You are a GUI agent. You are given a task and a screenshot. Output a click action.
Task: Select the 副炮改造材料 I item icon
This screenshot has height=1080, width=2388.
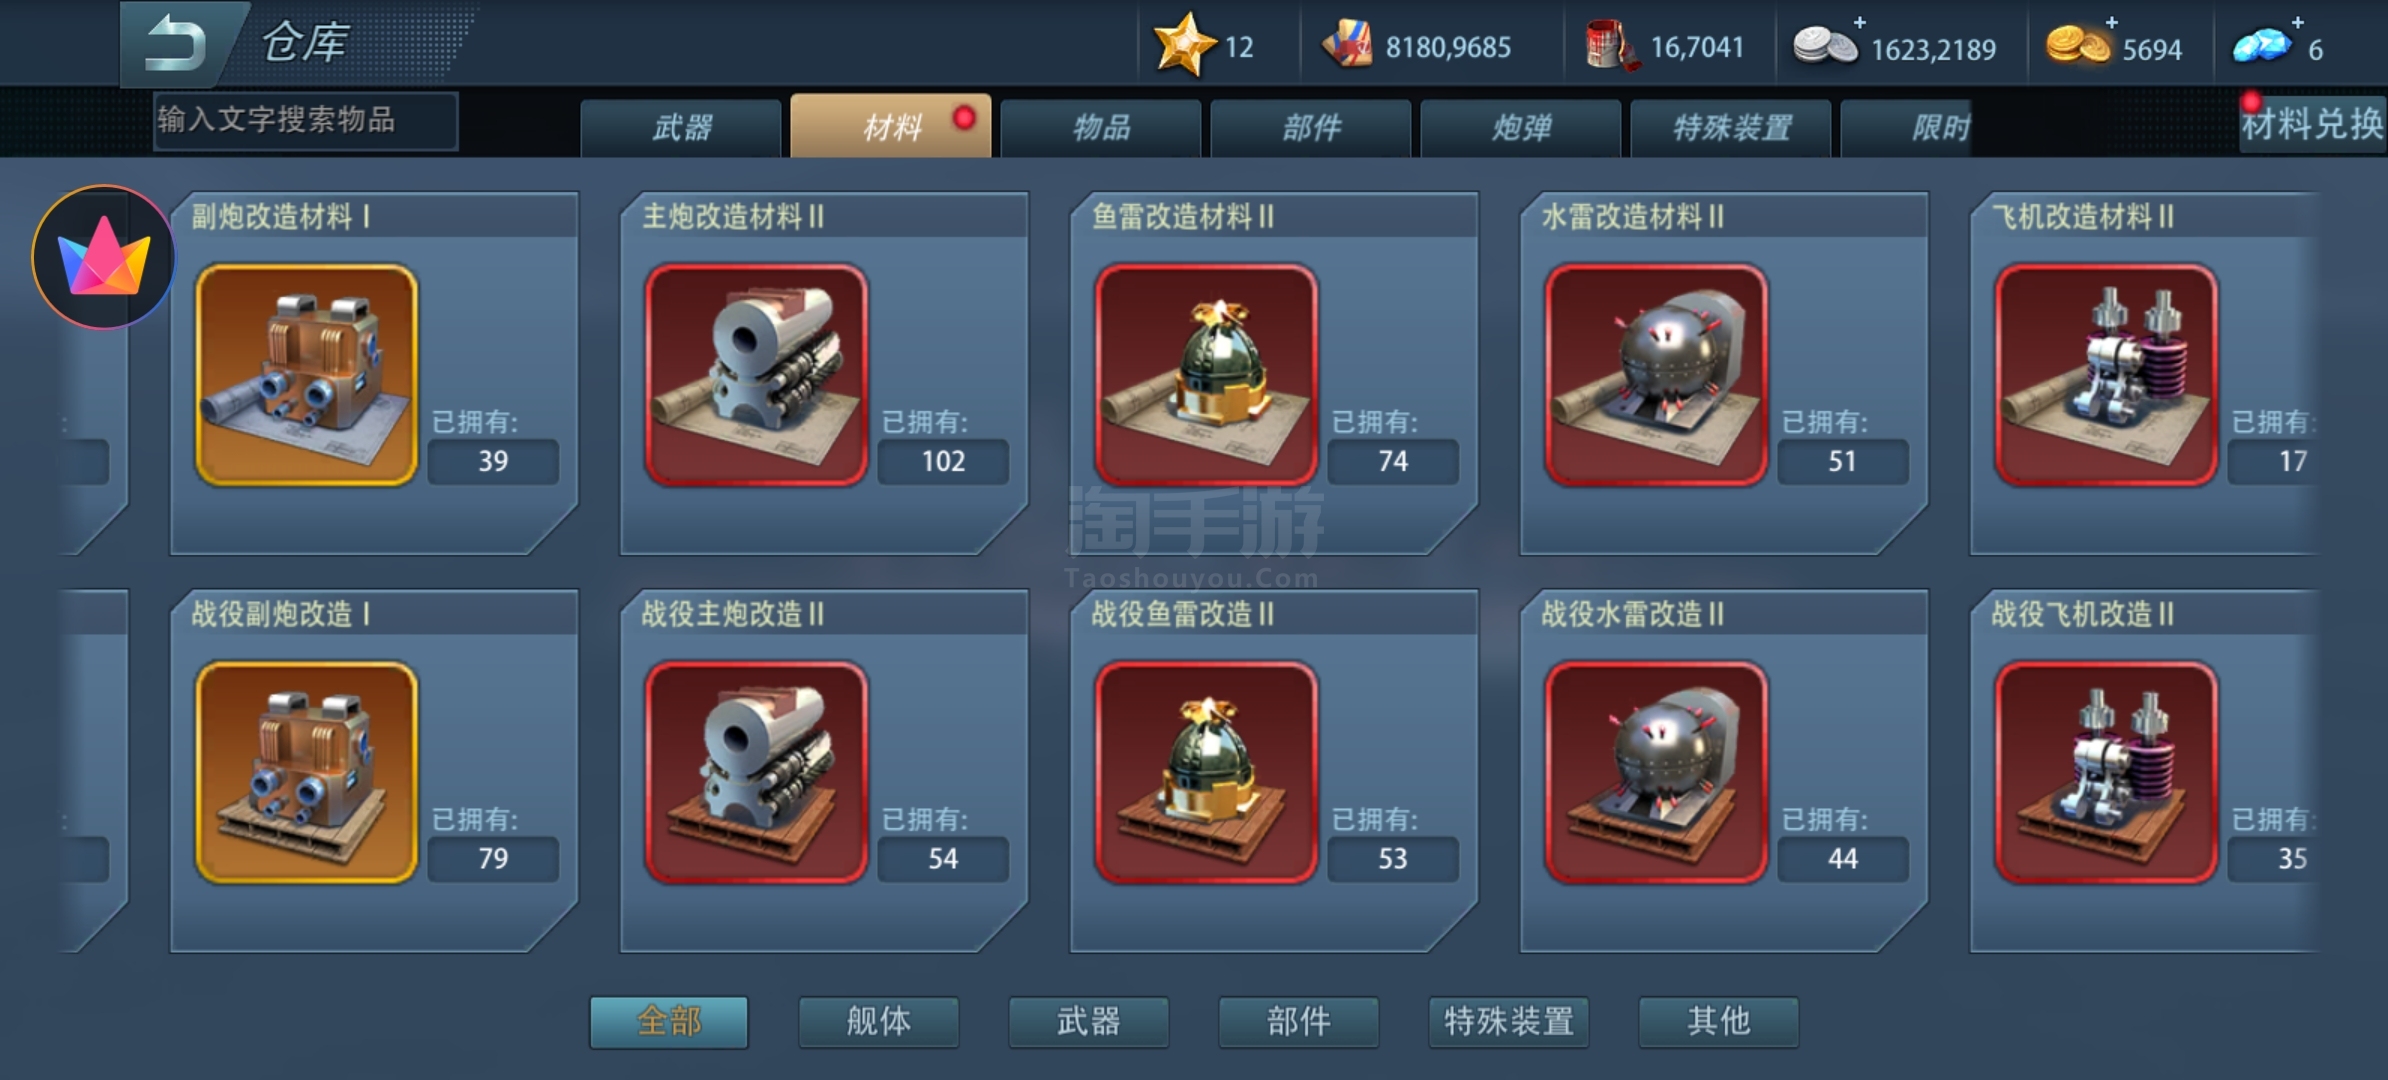coord(307,376)
